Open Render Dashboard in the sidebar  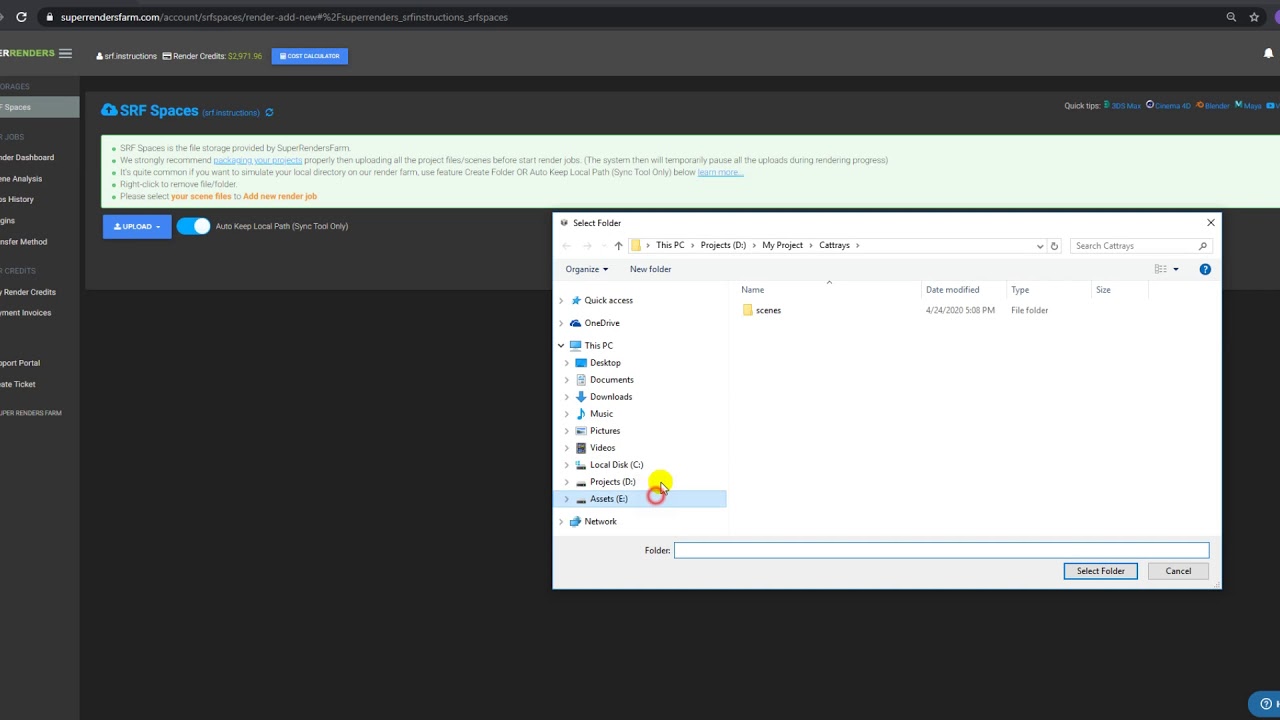point(27,158)
